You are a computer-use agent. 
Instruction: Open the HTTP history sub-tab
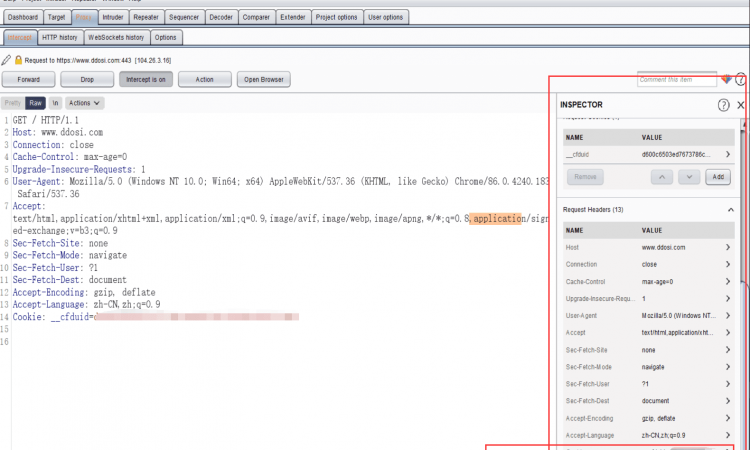click(x=60, y=37)
